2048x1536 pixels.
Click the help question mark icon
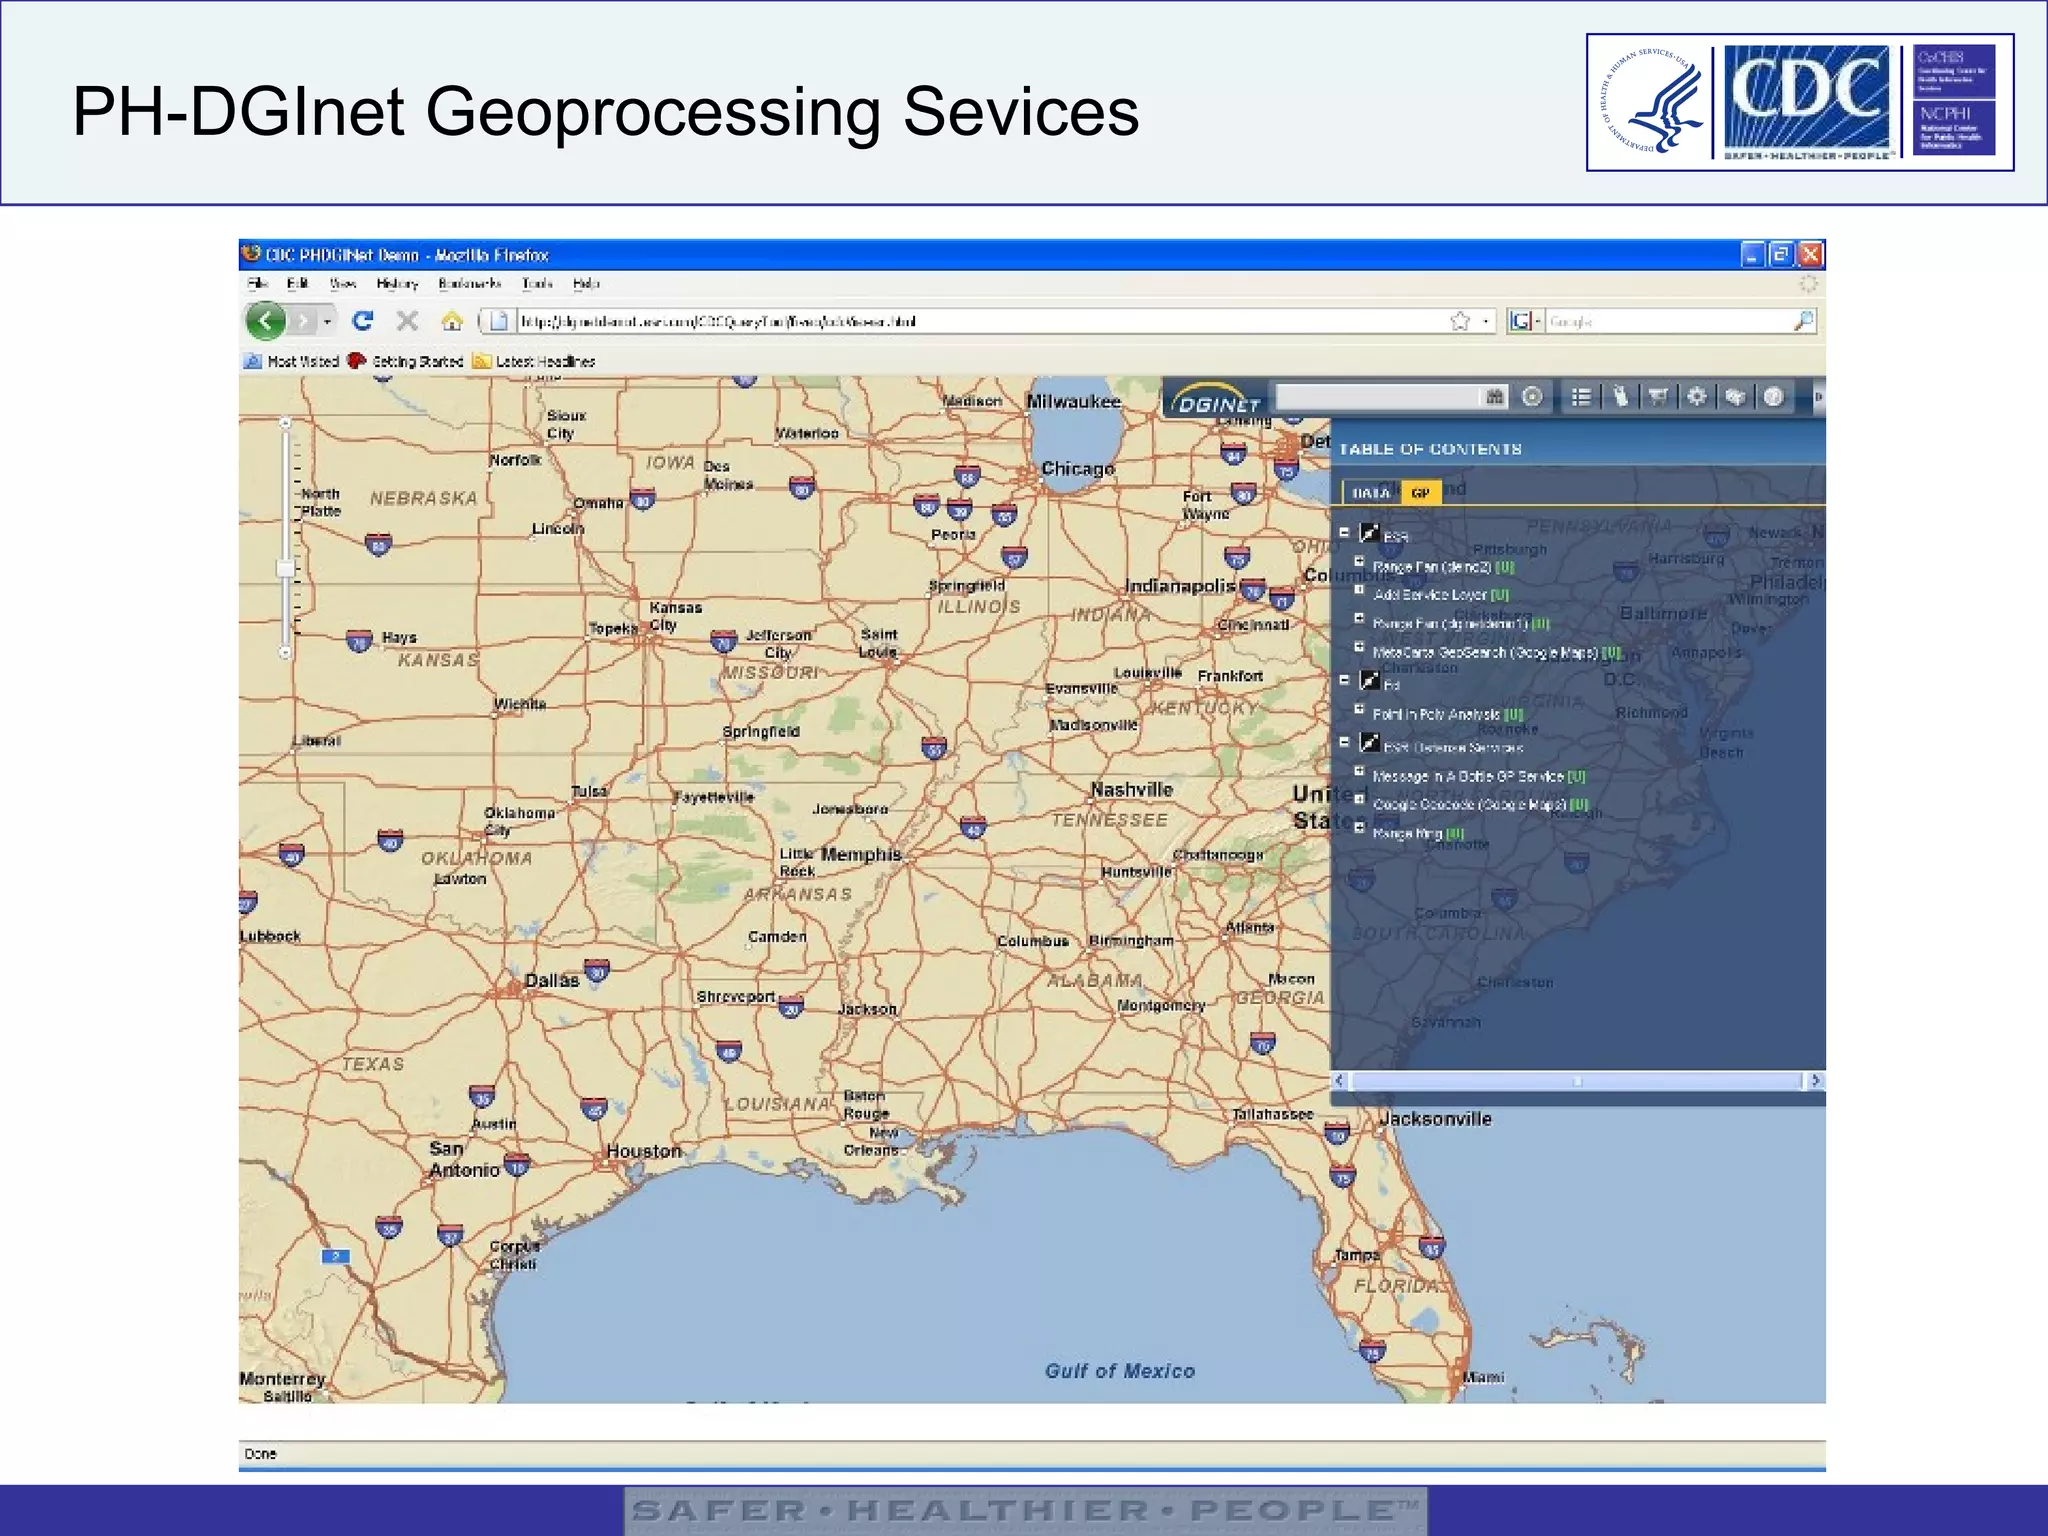coord(1774,397)
